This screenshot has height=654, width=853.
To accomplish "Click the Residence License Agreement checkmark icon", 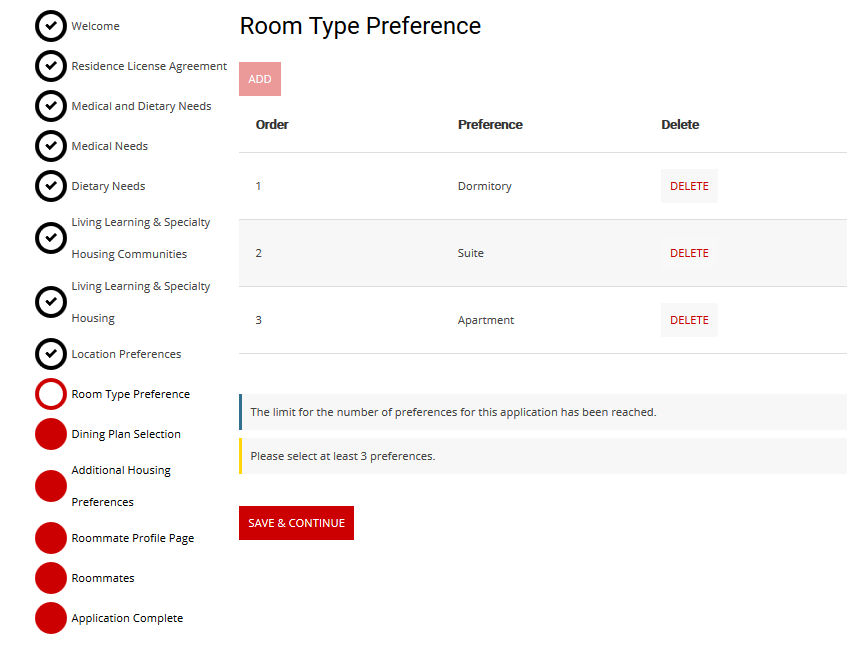I will [50, 66].
